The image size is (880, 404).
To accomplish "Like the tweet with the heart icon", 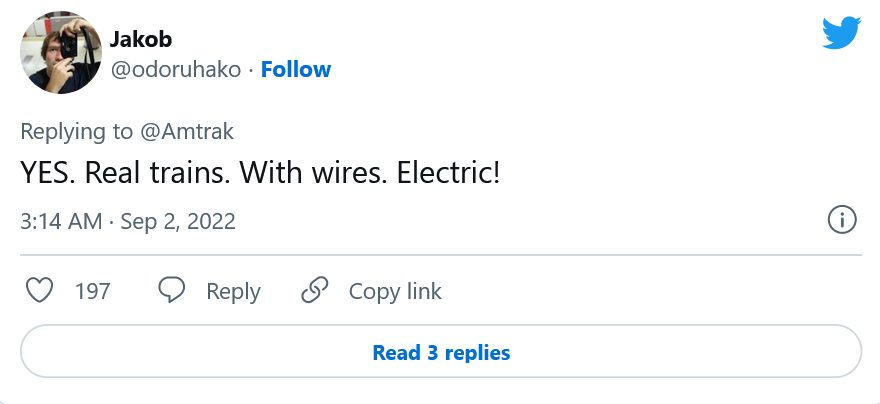I will point(39,291).
